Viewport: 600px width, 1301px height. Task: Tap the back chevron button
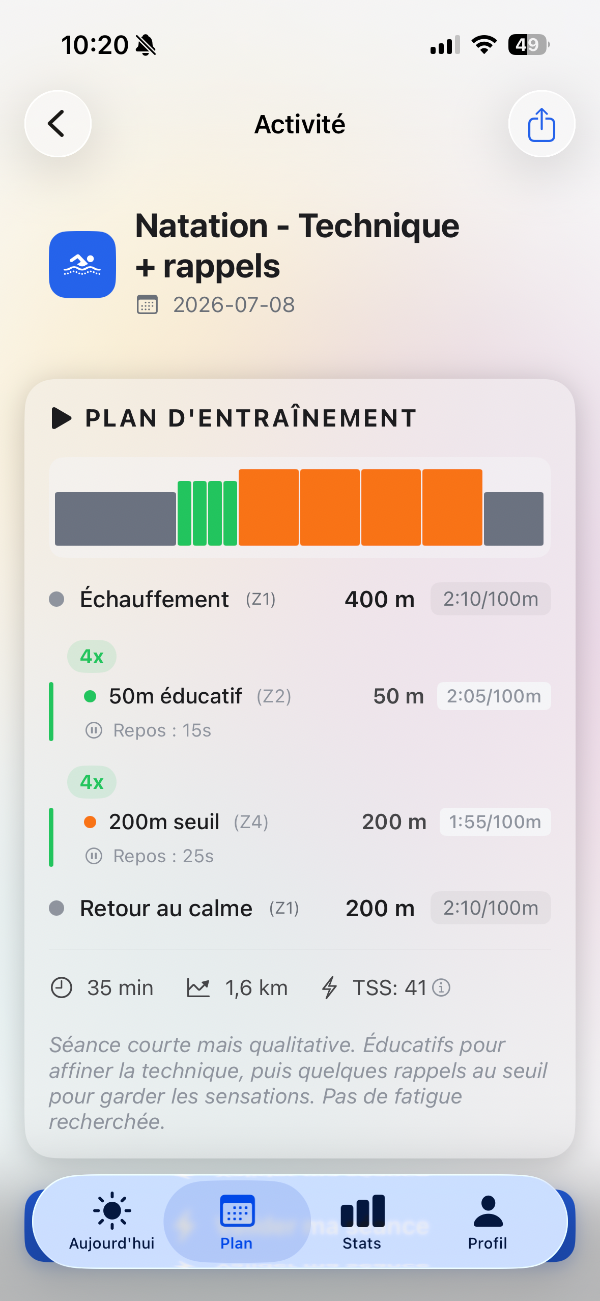[58, 124]
